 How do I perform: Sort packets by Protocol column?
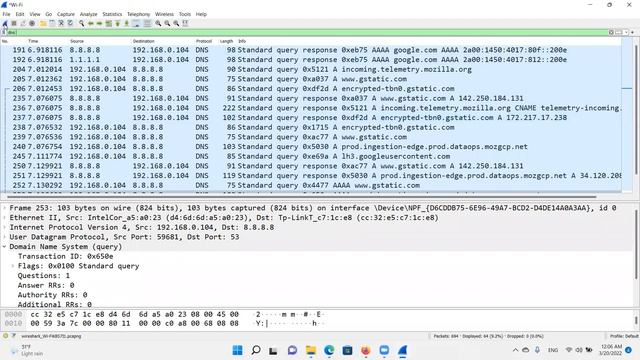pos(204,41)
